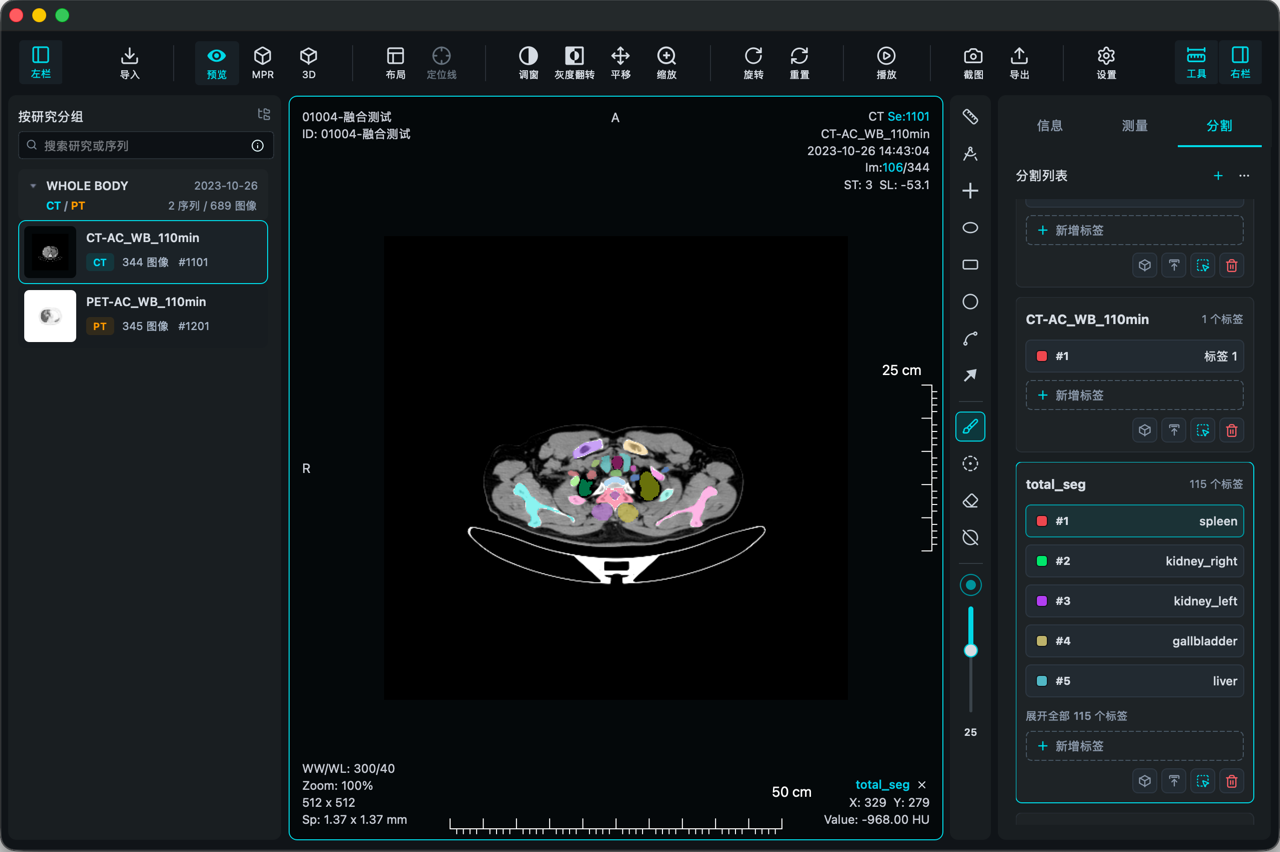This screenshot has width=1280, height=852.
Task: Start cine playback with 播放
Action: coord(887,62)
